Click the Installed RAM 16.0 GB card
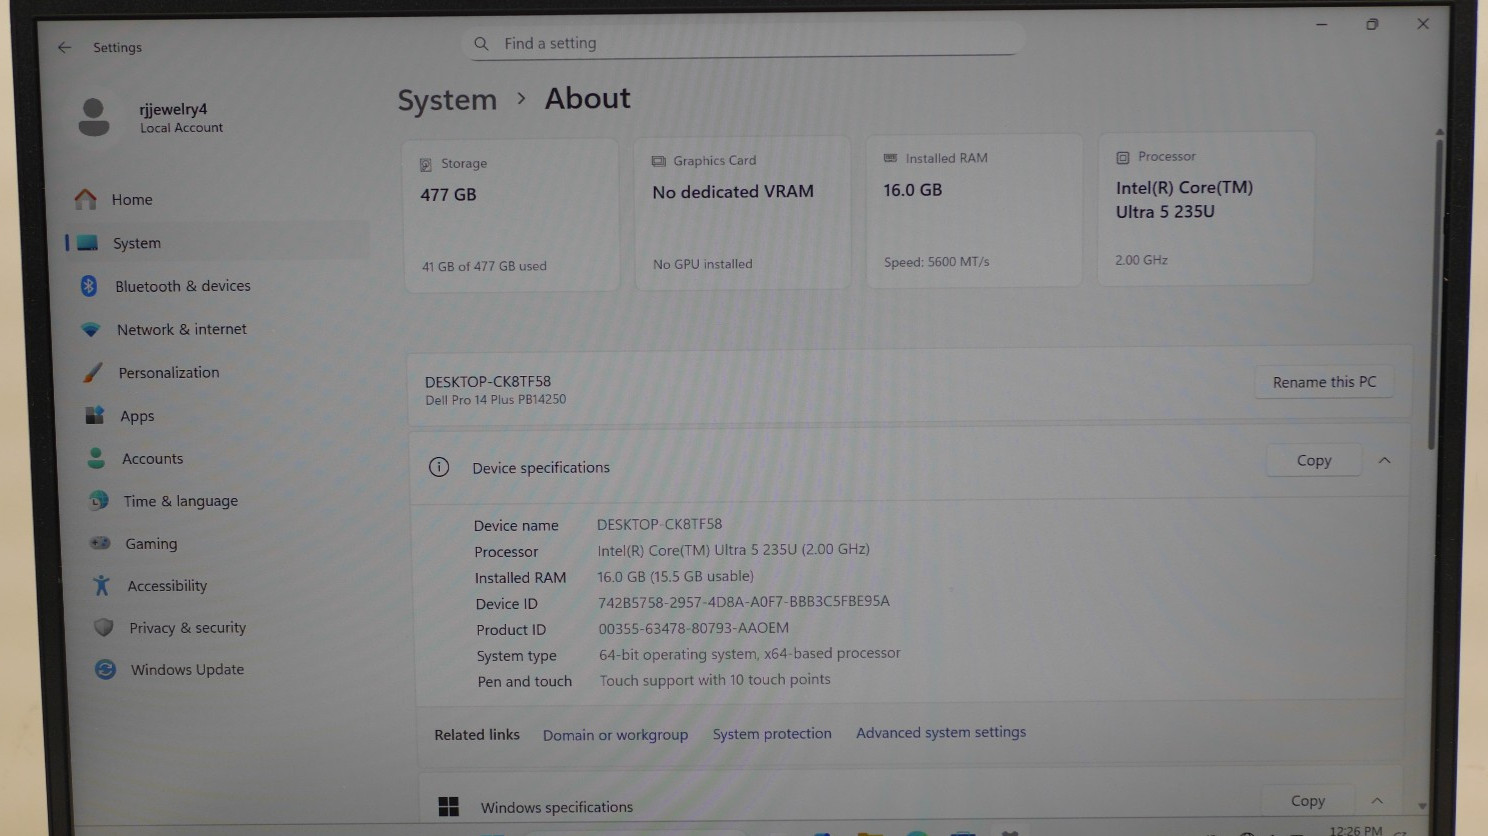Viewport: 1488px width, 836px height. click(974, 211)
